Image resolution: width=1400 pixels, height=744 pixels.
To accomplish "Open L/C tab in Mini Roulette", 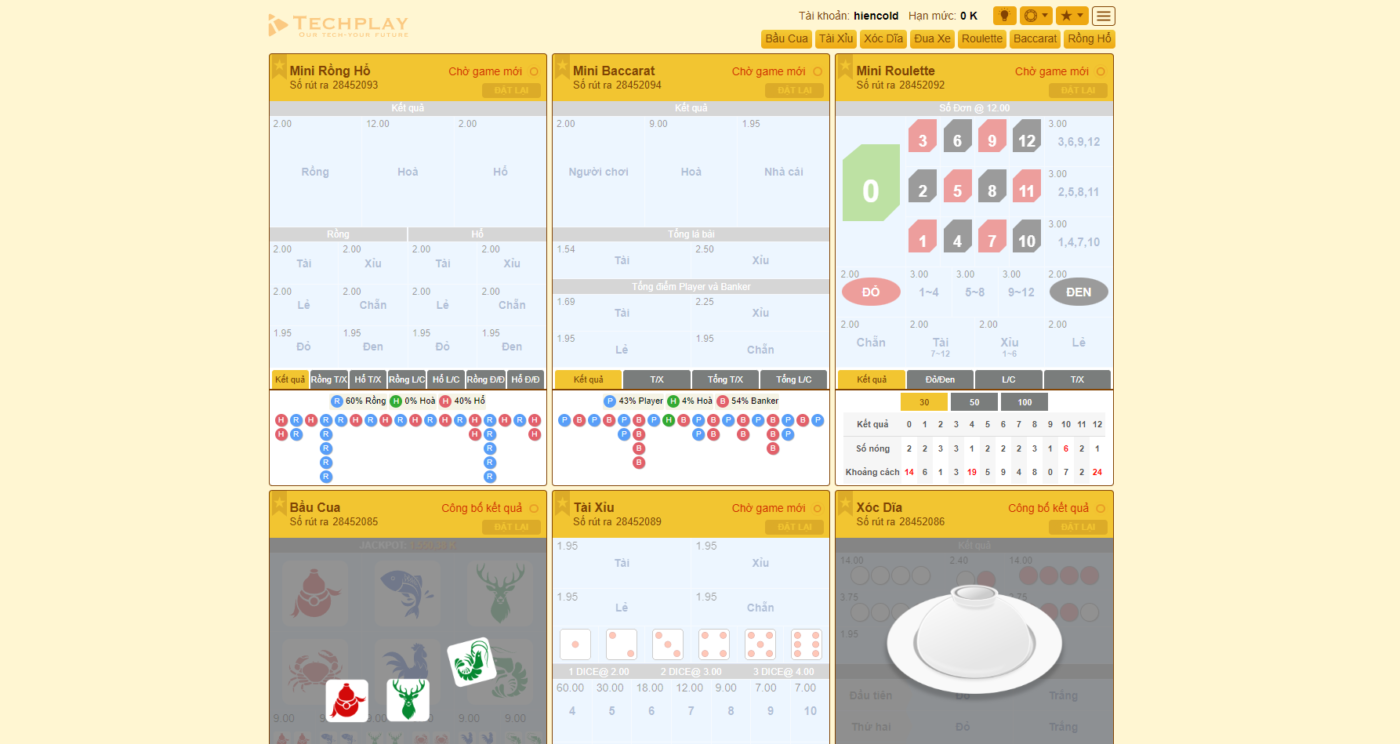I will pos(1008,380).
